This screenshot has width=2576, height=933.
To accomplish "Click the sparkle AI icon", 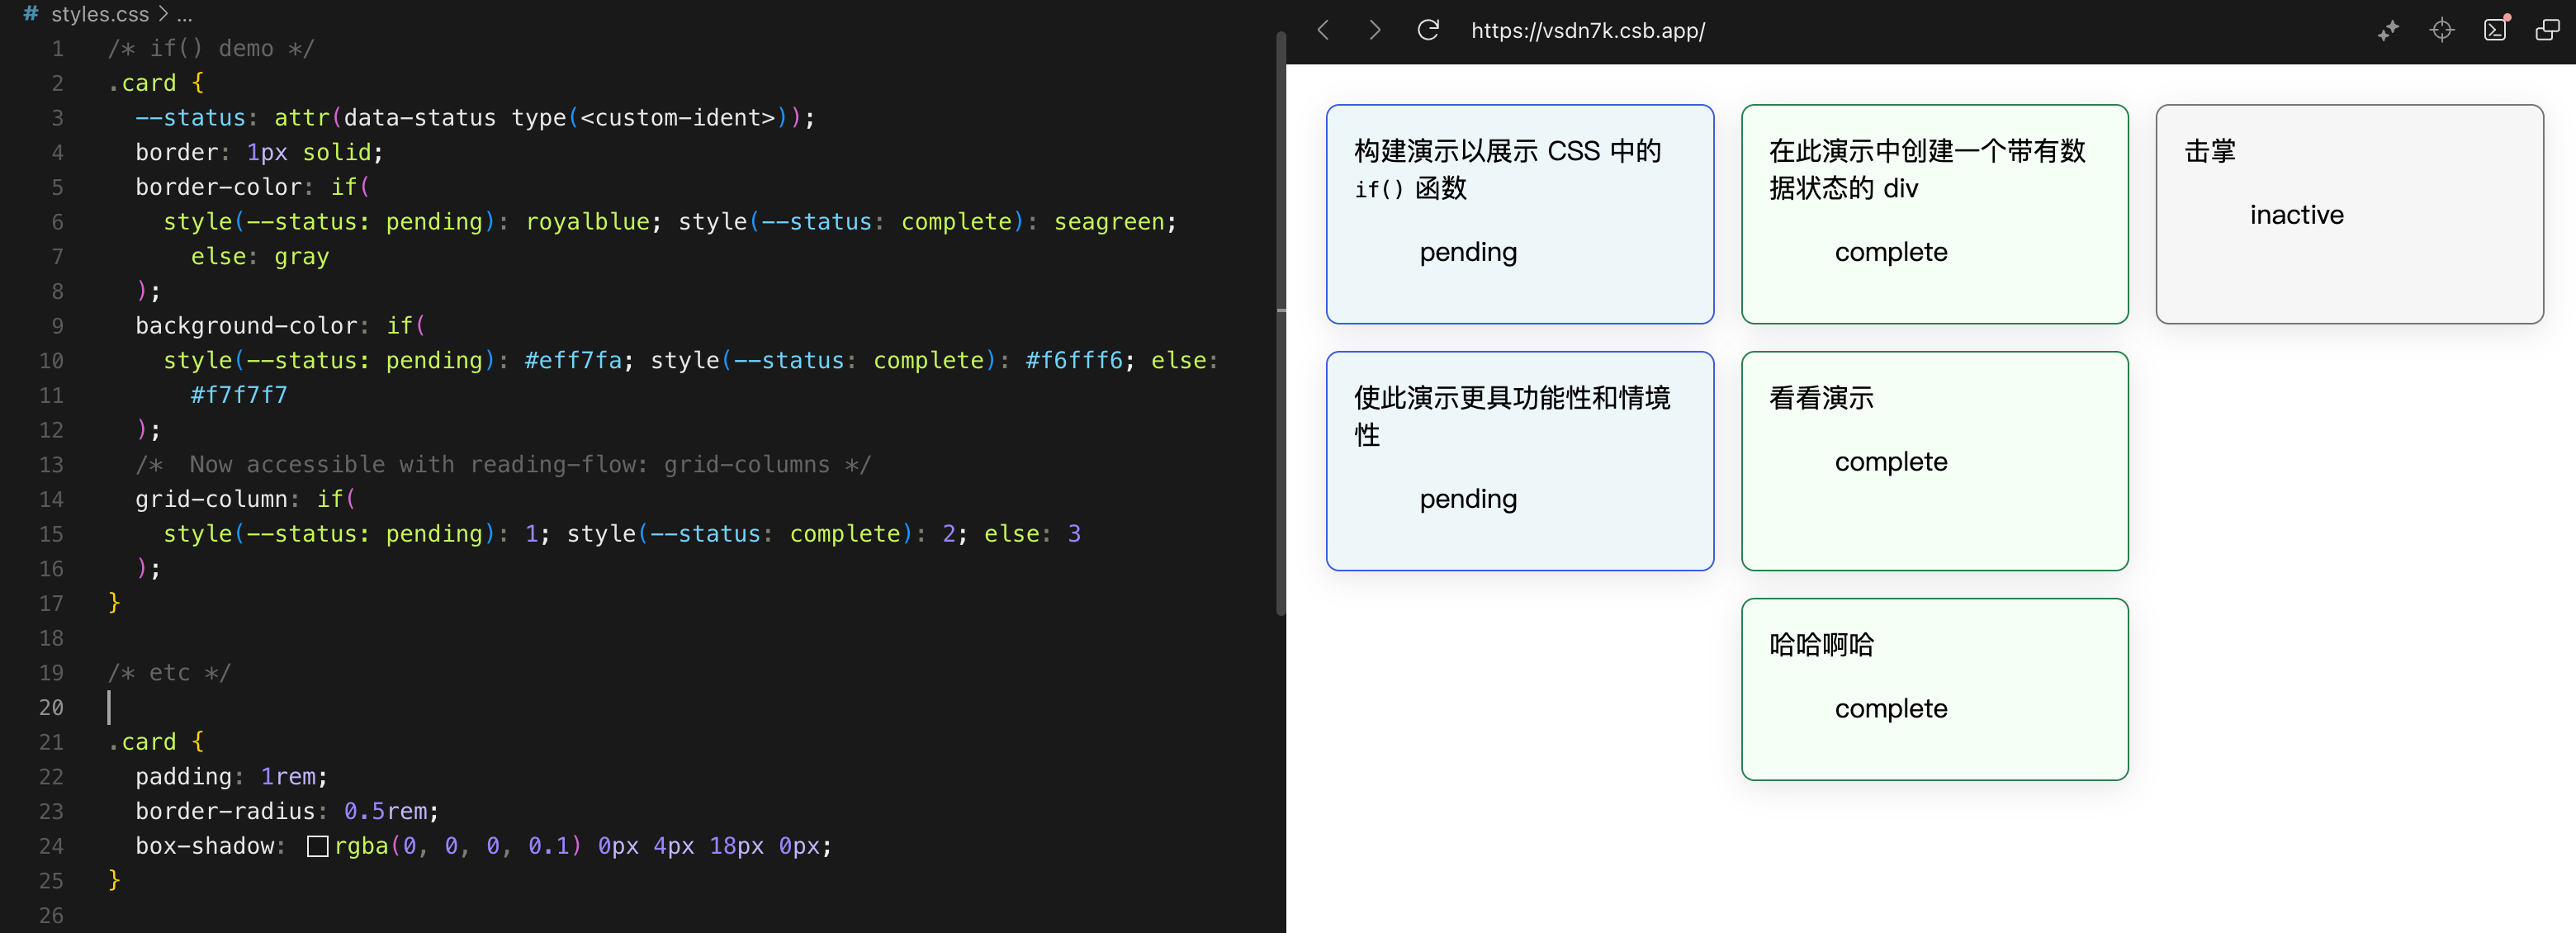I will click(2388, 30).
